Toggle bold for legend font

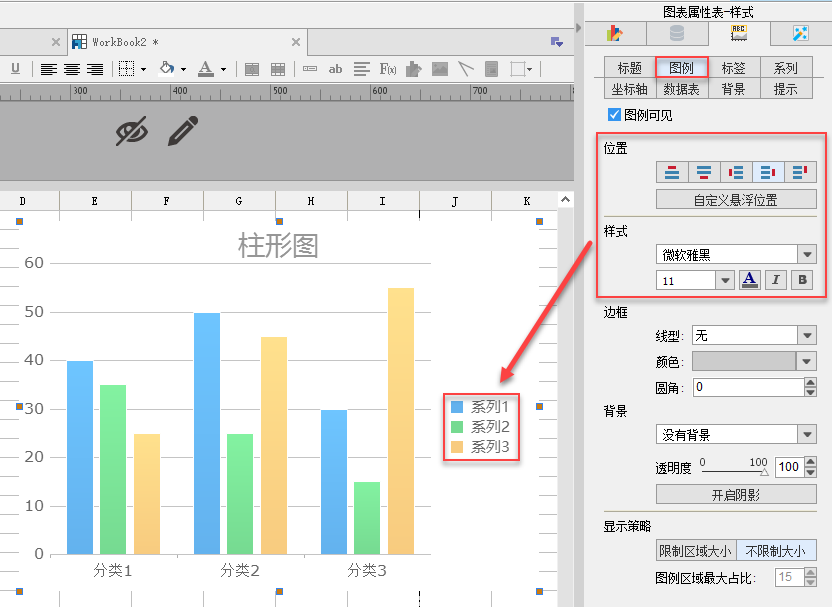[802, 280]
